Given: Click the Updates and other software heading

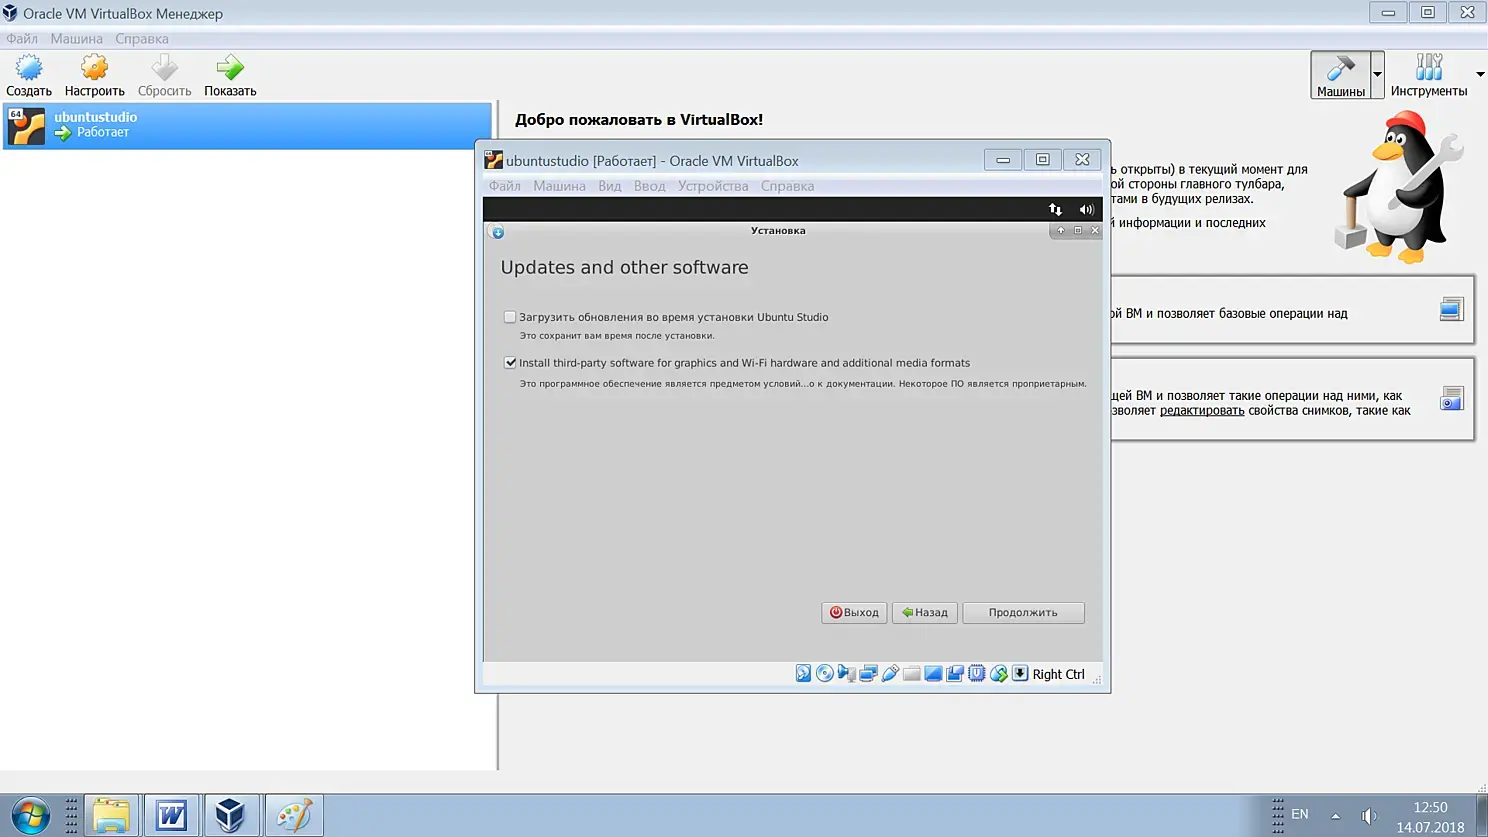Looking at the screenshot, I should point(624,268).
